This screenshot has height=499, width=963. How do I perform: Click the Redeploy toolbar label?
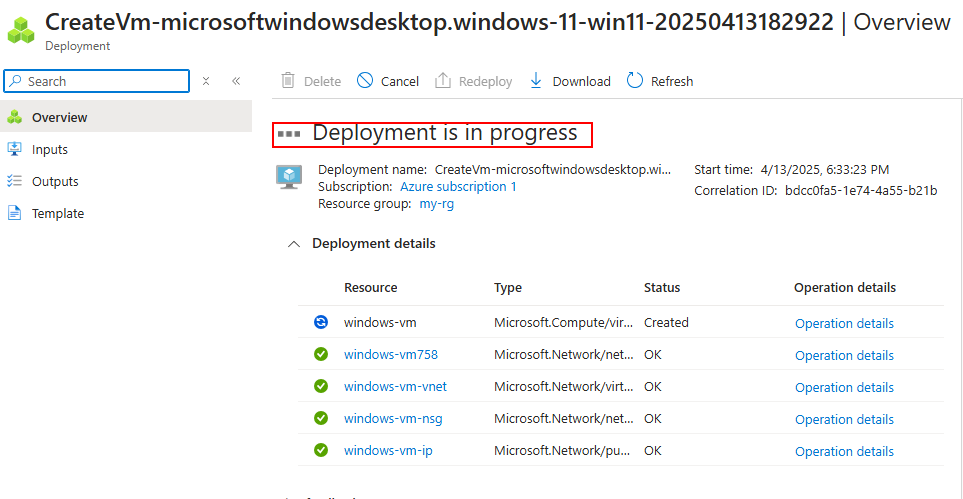(x=486, y=82)
